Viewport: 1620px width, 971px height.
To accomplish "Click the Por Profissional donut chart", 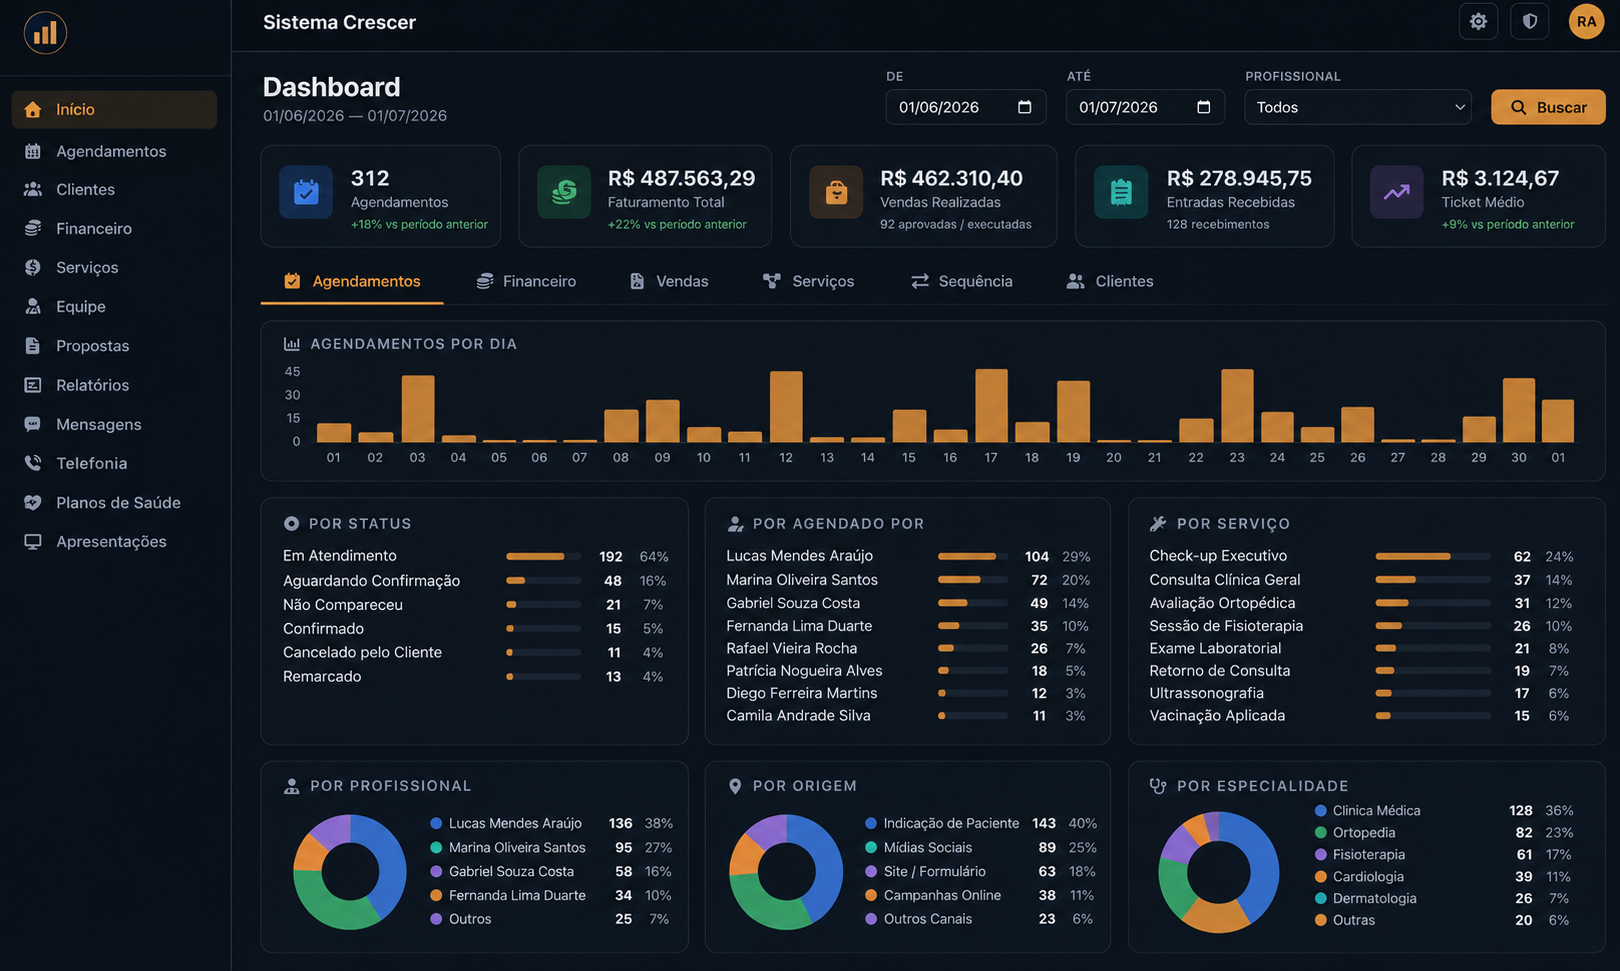I will tap(350, 871).
